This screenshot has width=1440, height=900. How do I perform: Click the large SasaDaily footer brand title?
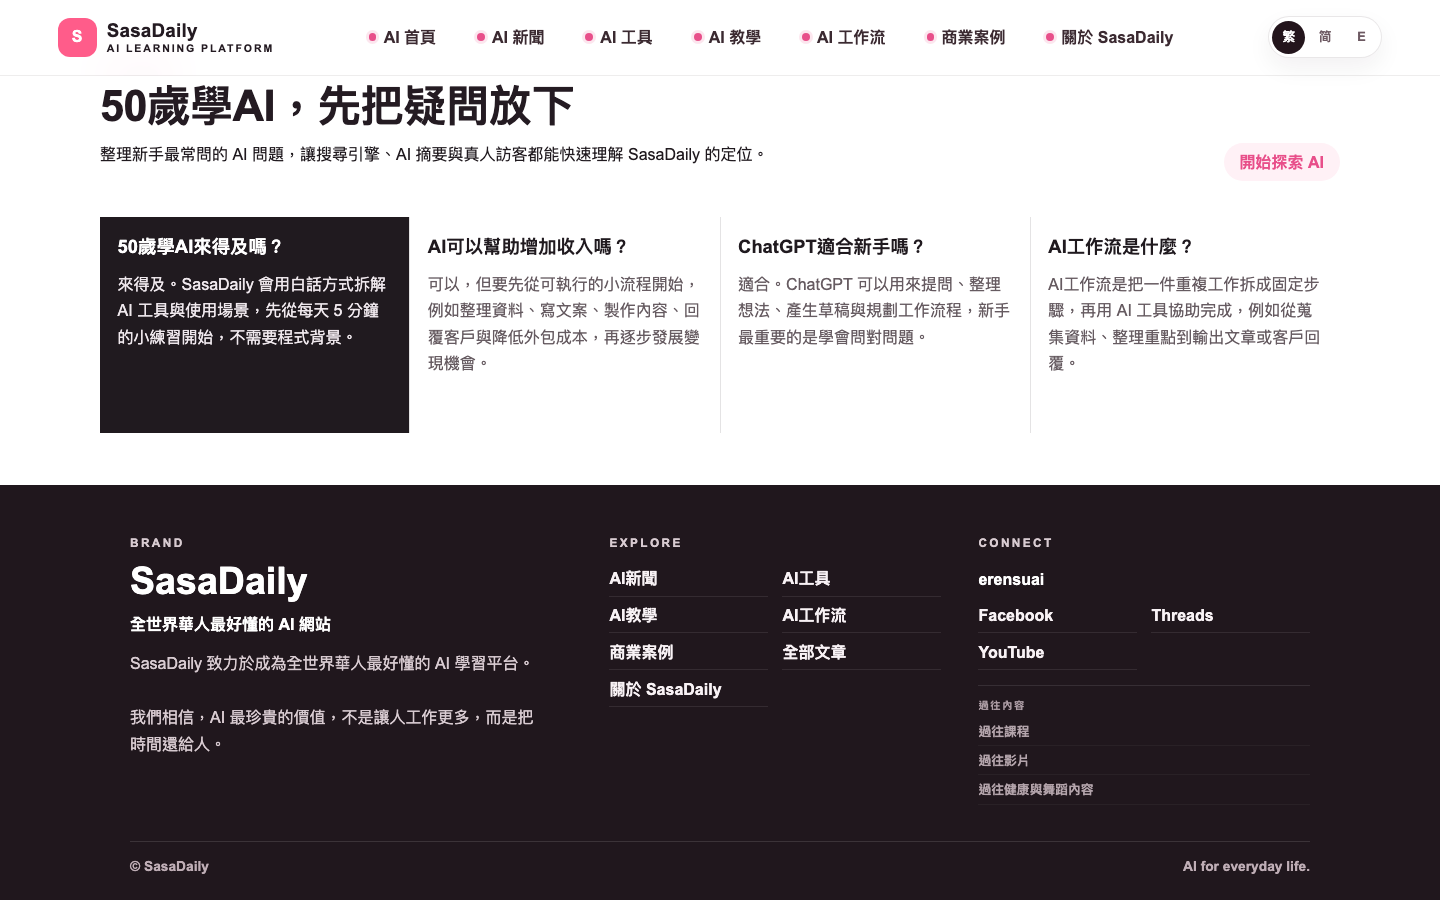point(219,582)
